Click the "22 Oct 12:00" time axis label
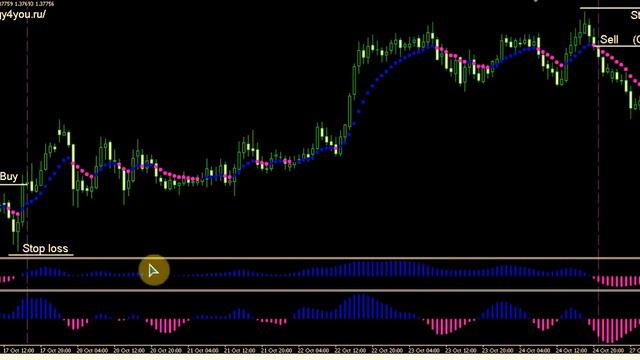The image size is (640, 360). [350, 350]
